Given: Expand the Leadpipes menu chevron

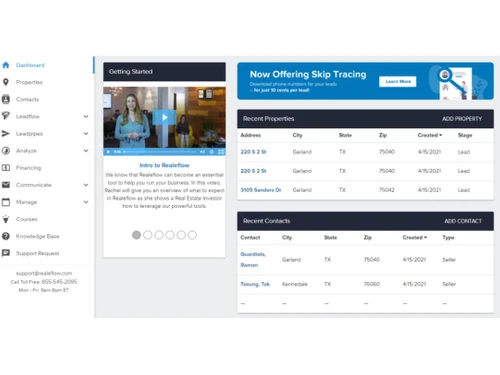Looking at the screenshot, I should (86, 133).
